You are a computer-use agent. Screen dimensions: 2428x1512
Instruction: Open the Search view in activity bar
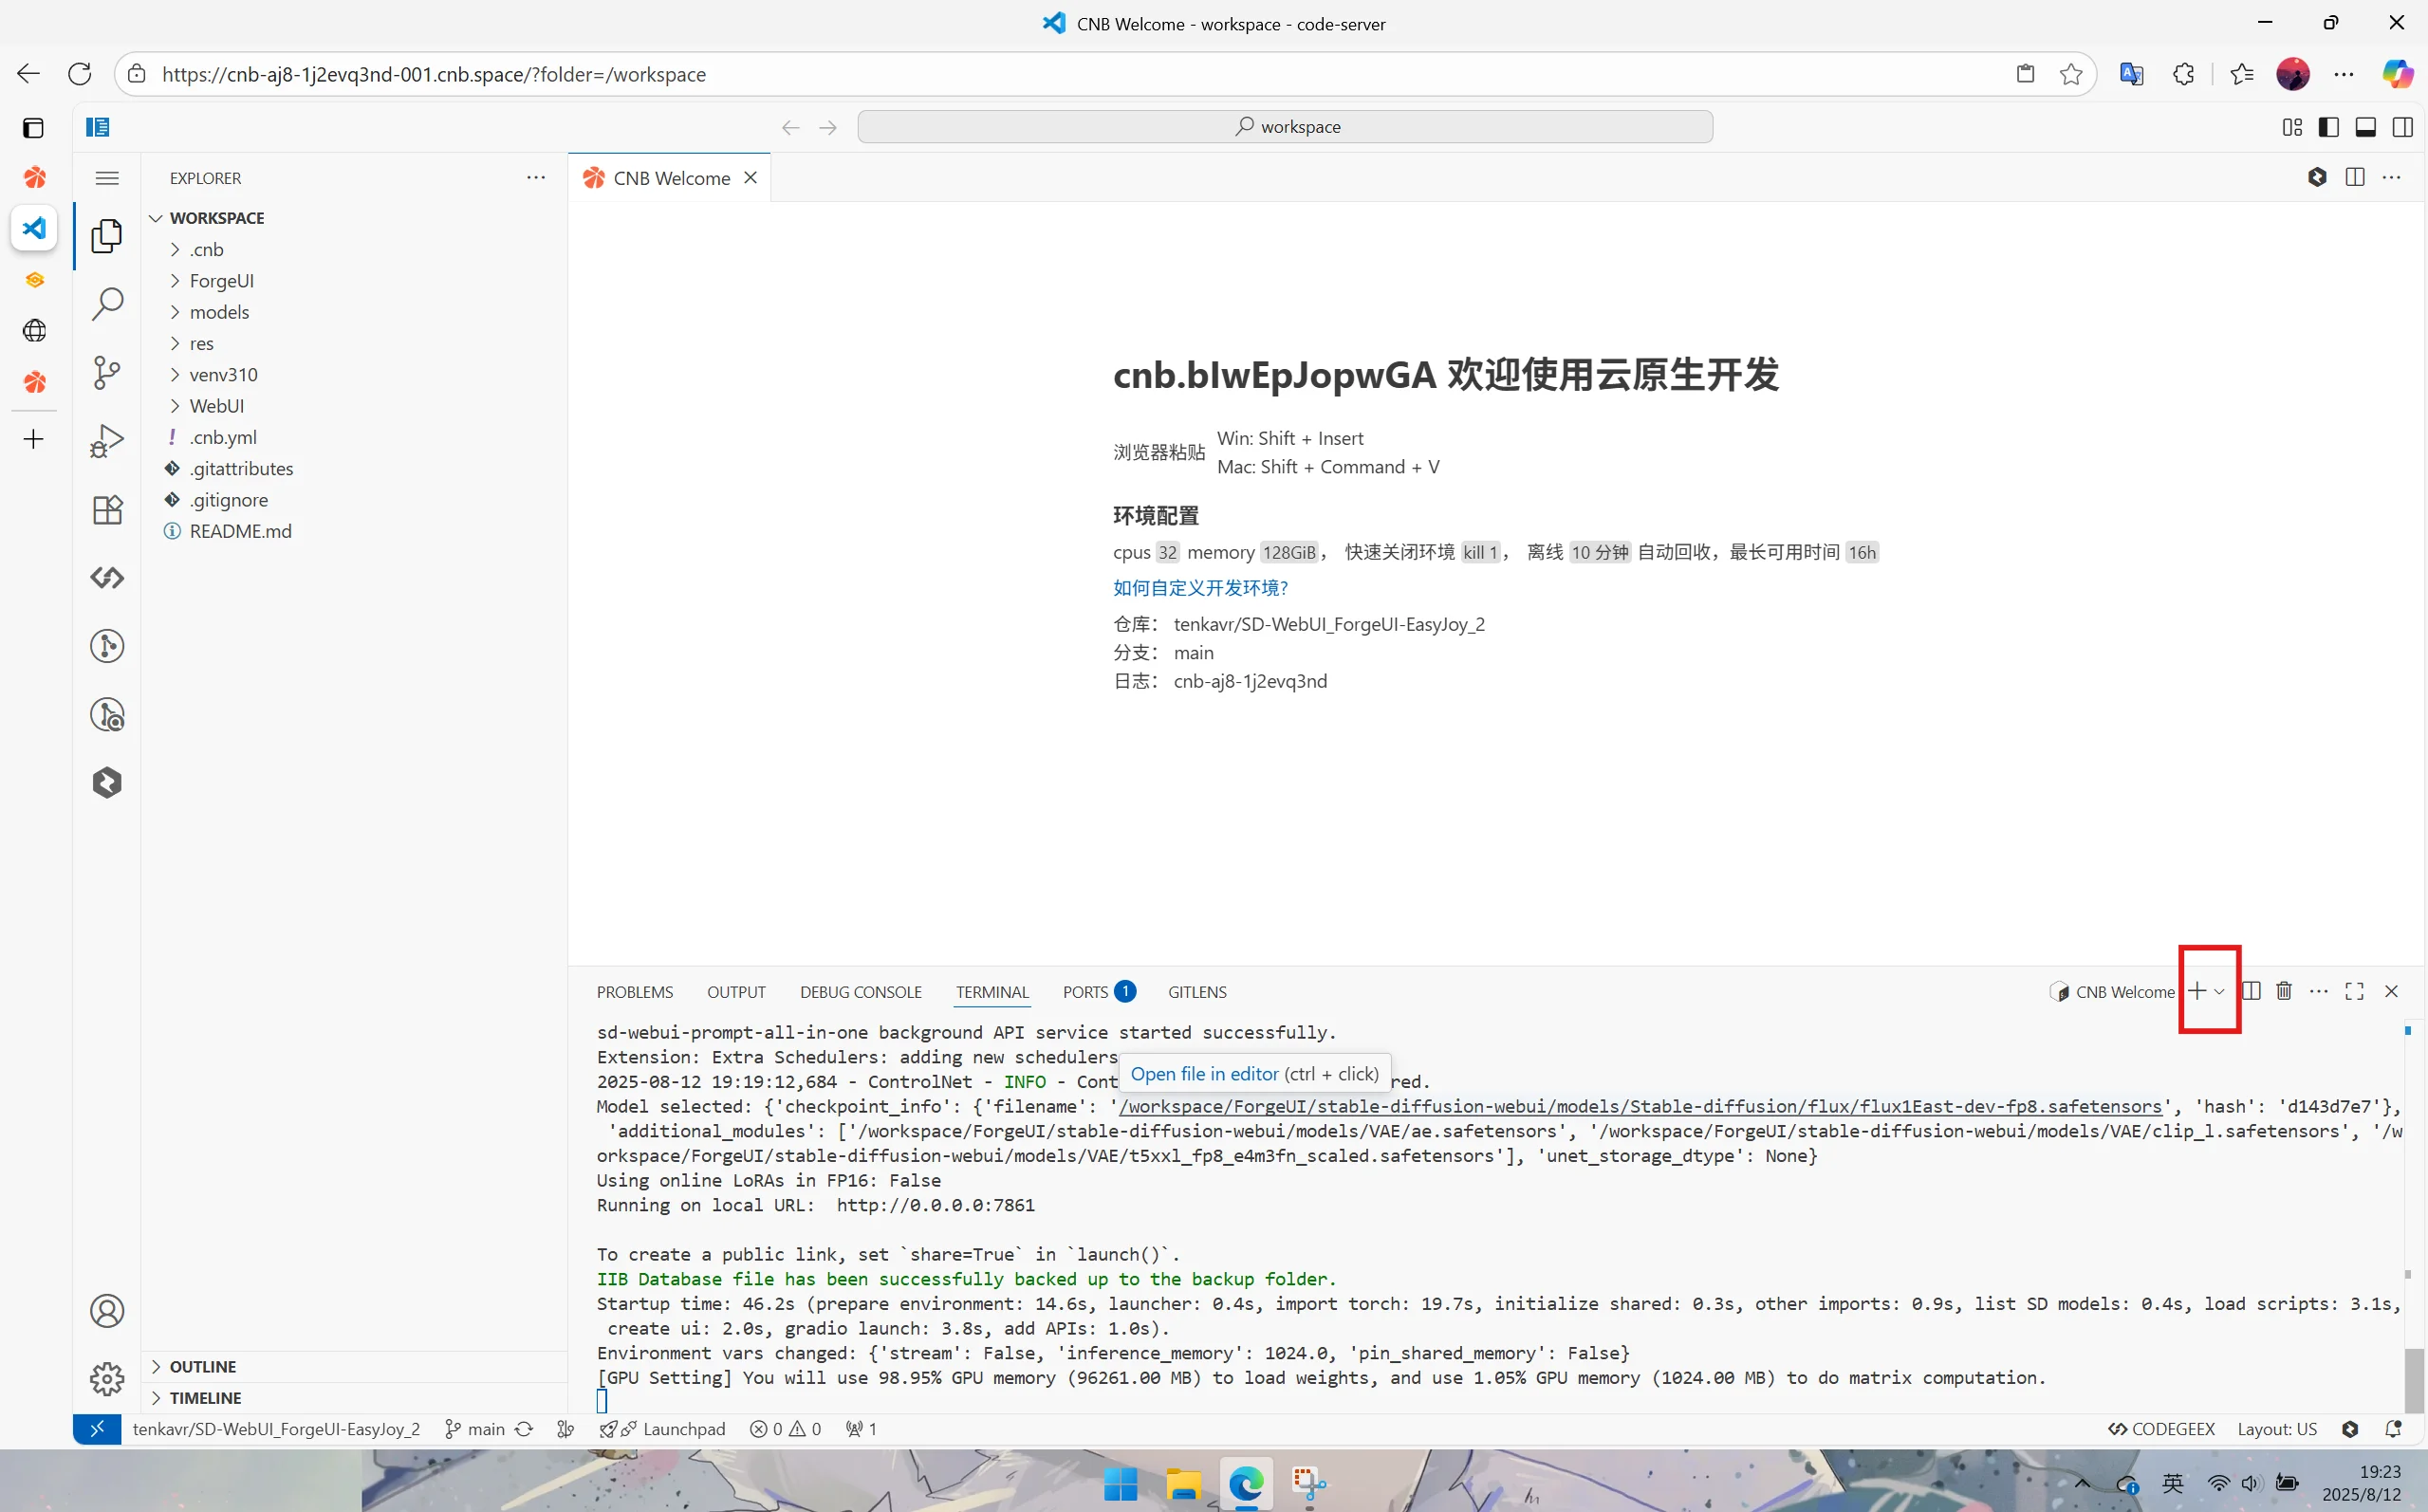(x=107, y=304)
